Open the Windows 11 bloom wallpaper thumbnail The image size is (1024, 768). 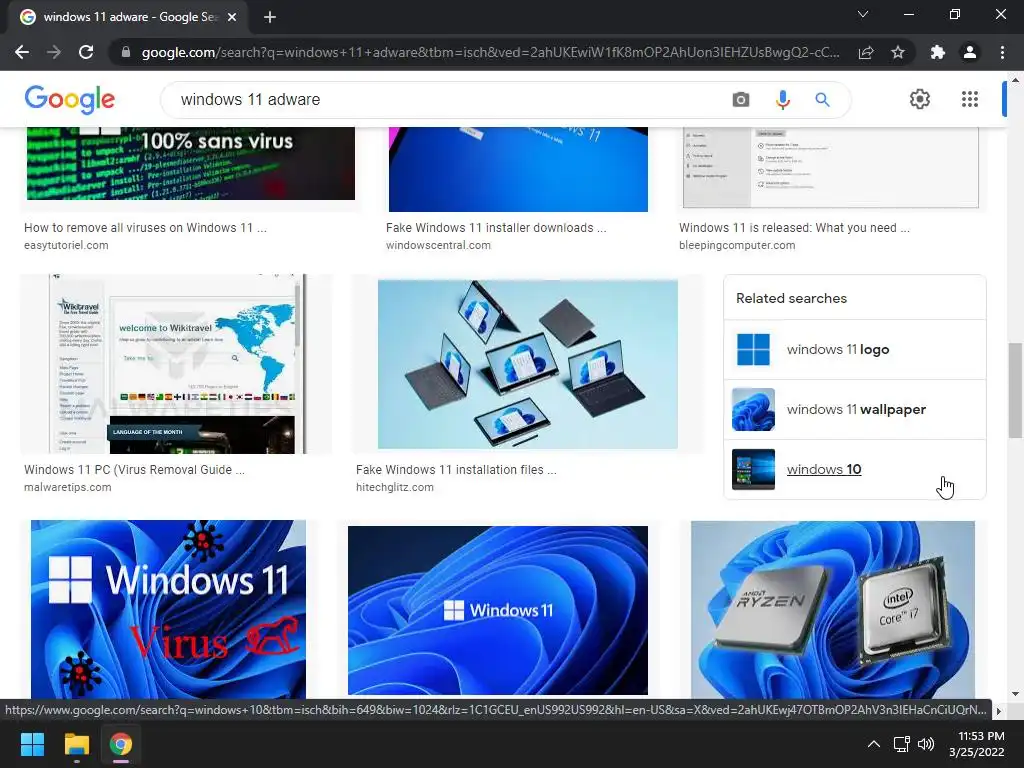click(498, 611)
